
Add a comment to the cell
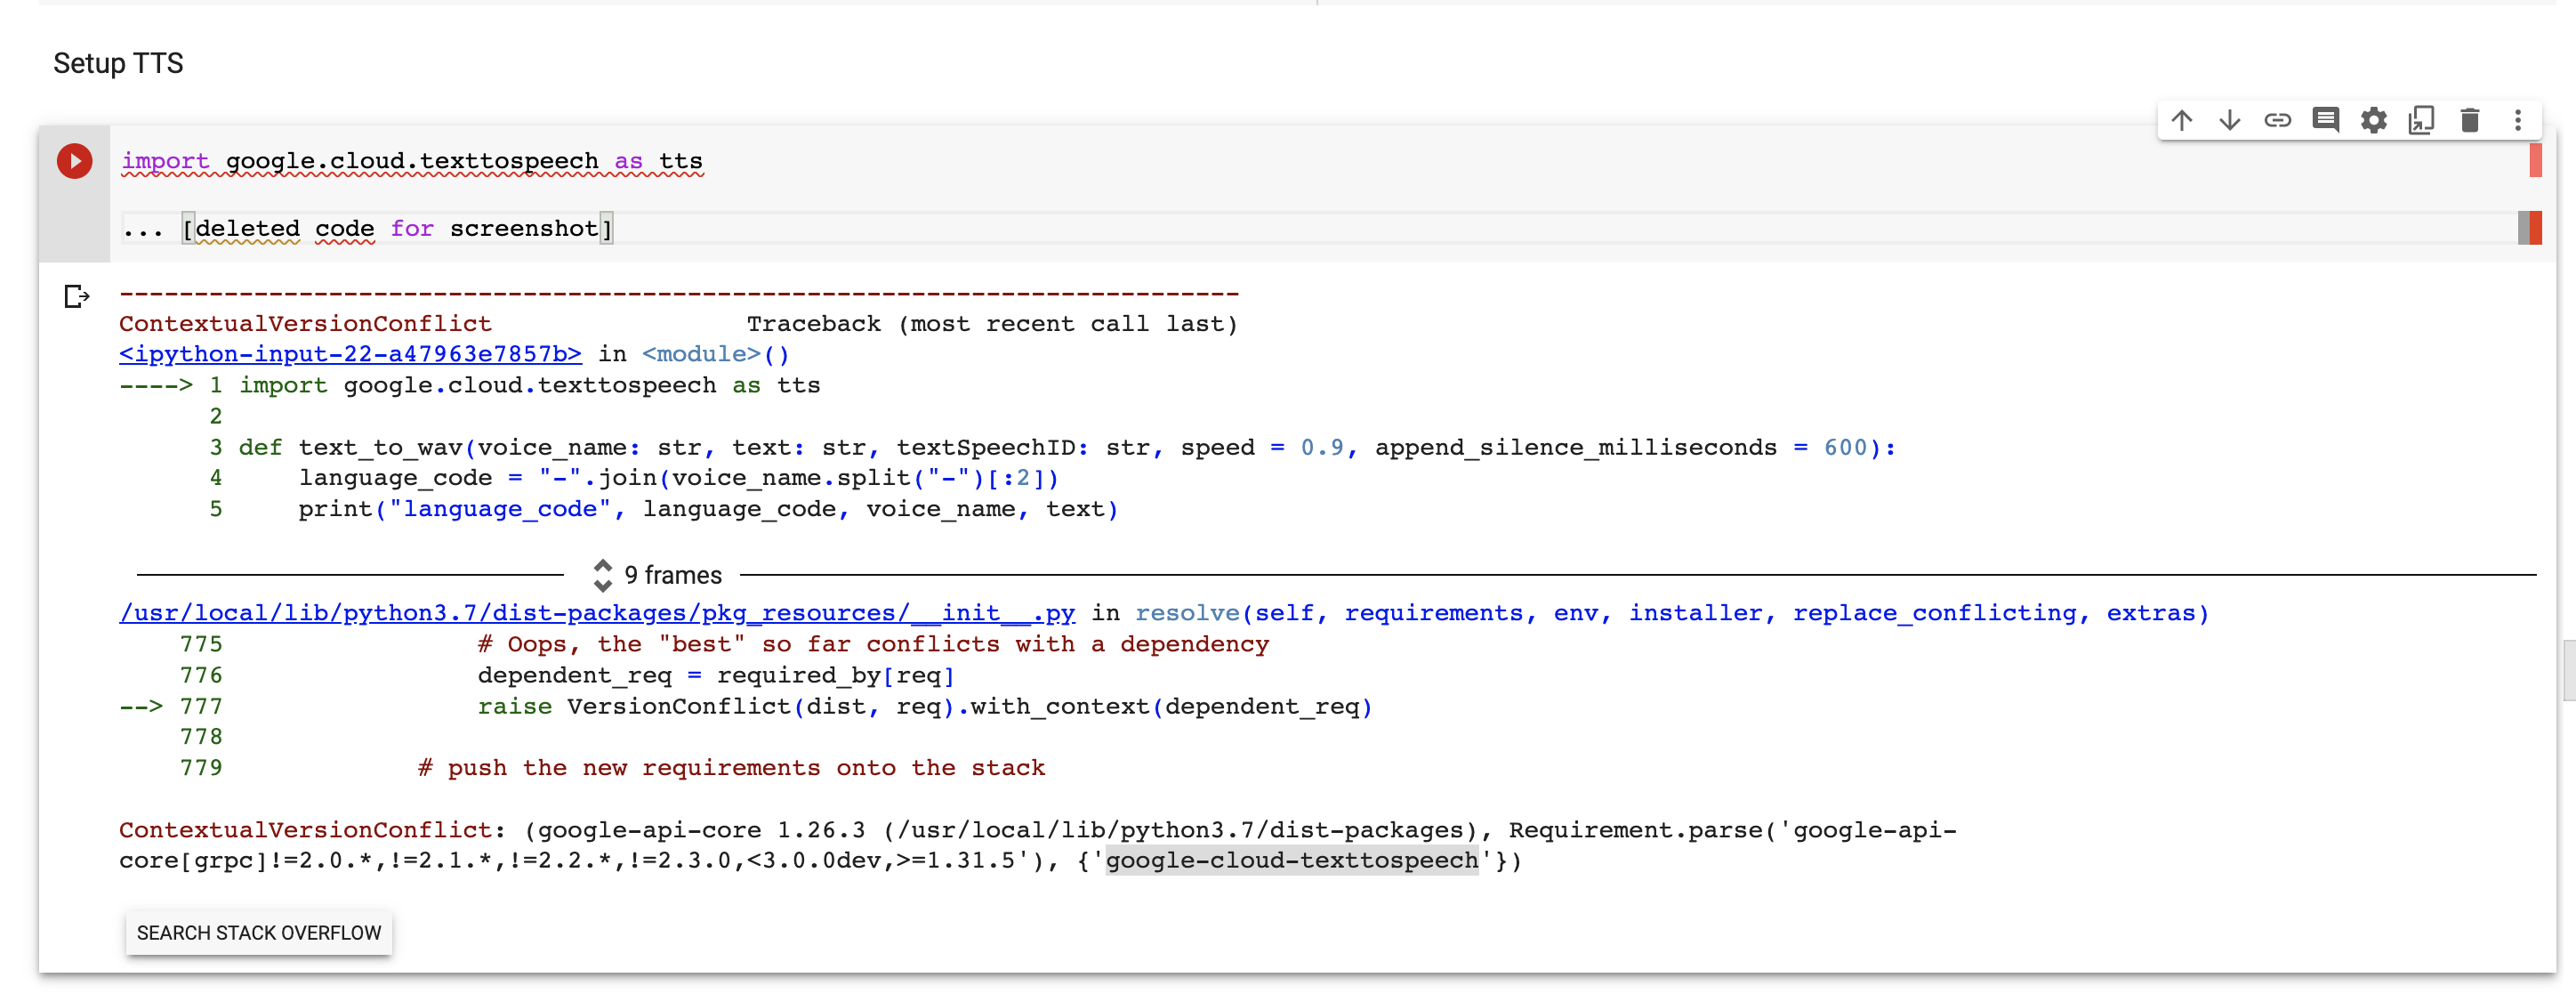pyautogui.click(x=2325, y=121)
